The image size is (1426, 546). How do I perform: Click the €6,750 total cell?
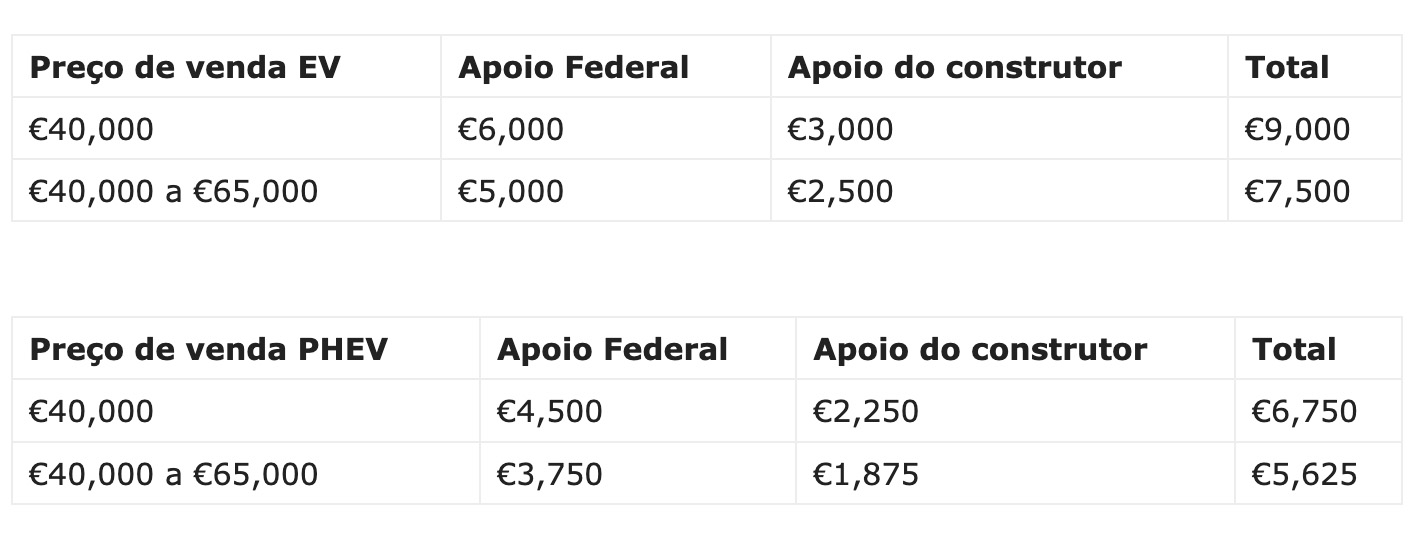click(1305, 411)
